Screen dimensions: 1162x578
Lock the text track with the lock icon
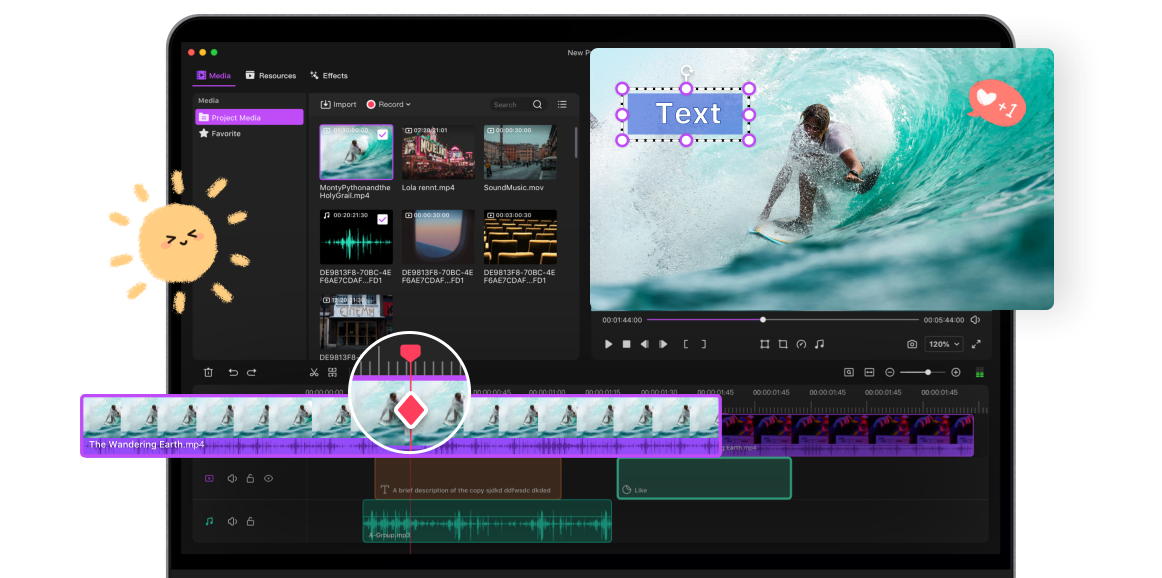(250, 478)
